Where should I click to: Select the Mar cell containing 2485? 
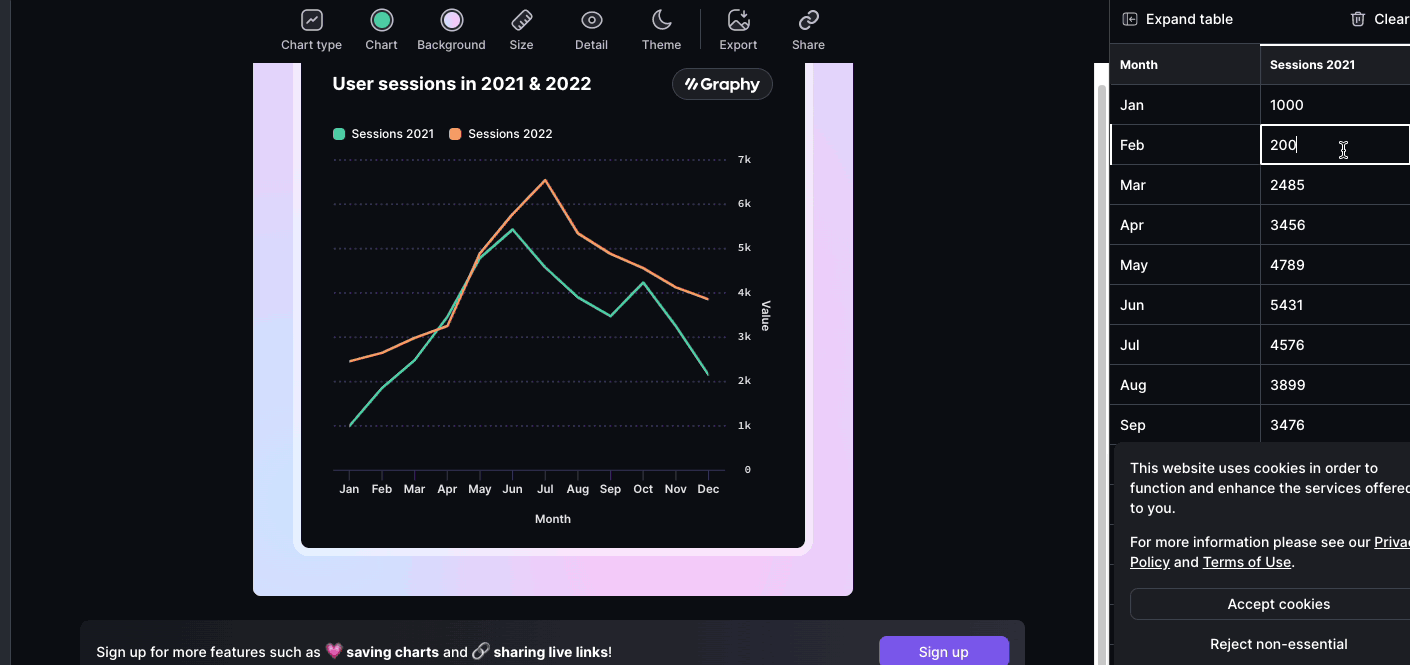pos(1335,185)
